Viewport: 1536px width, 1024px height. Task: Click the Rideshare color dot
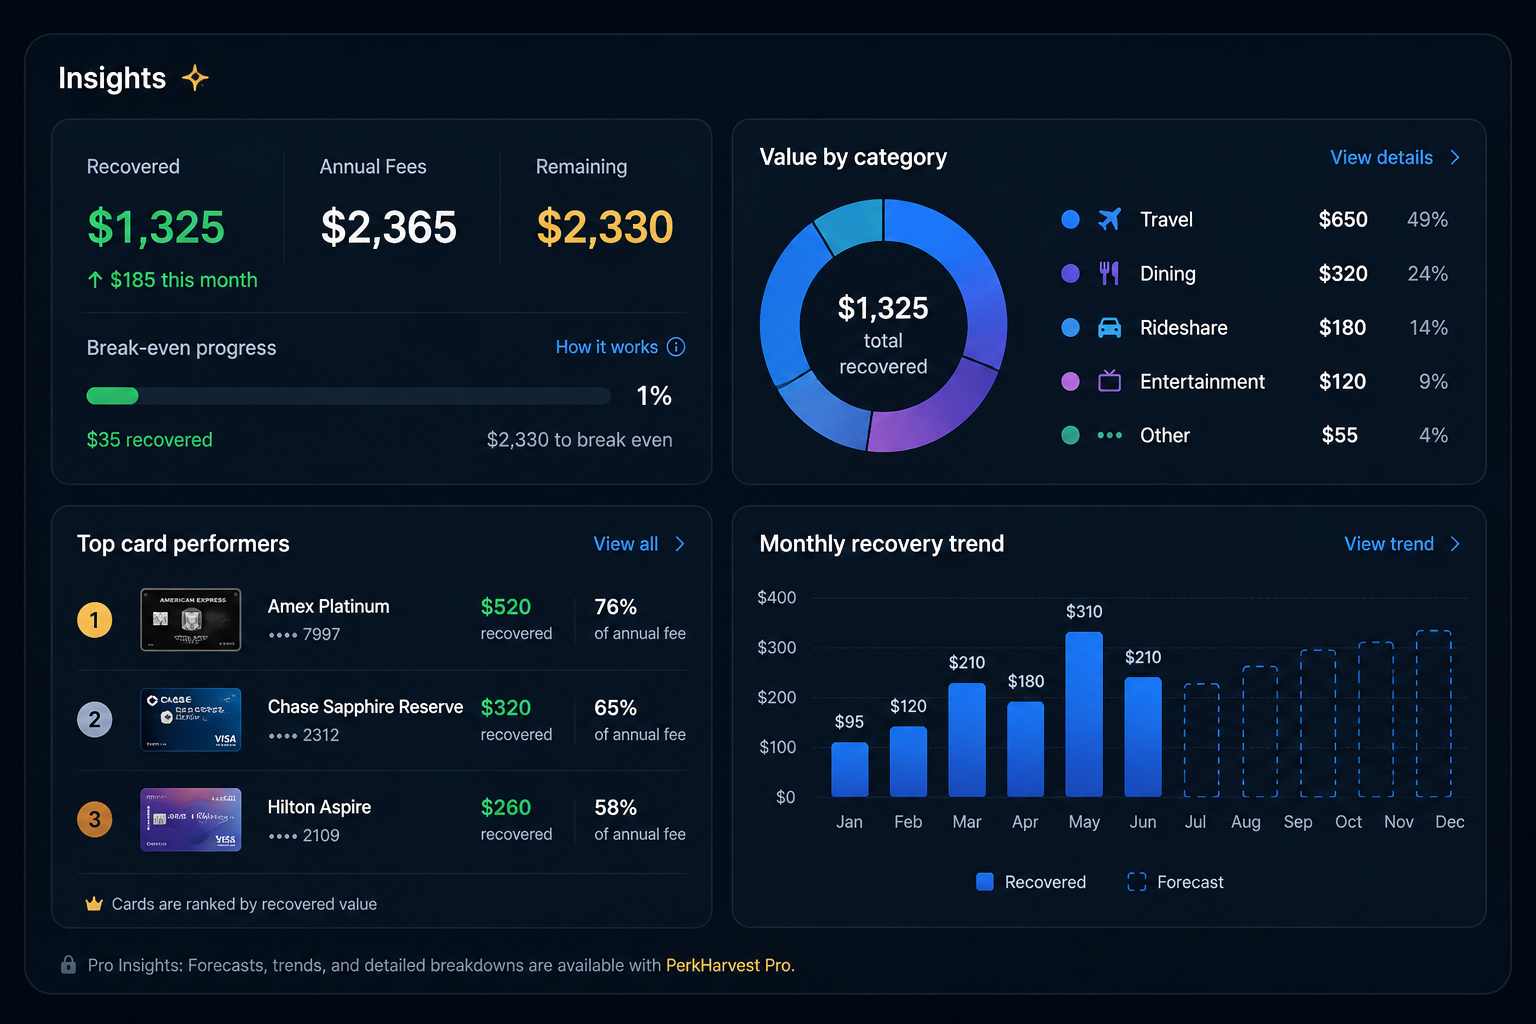[x=1070, y=327]
